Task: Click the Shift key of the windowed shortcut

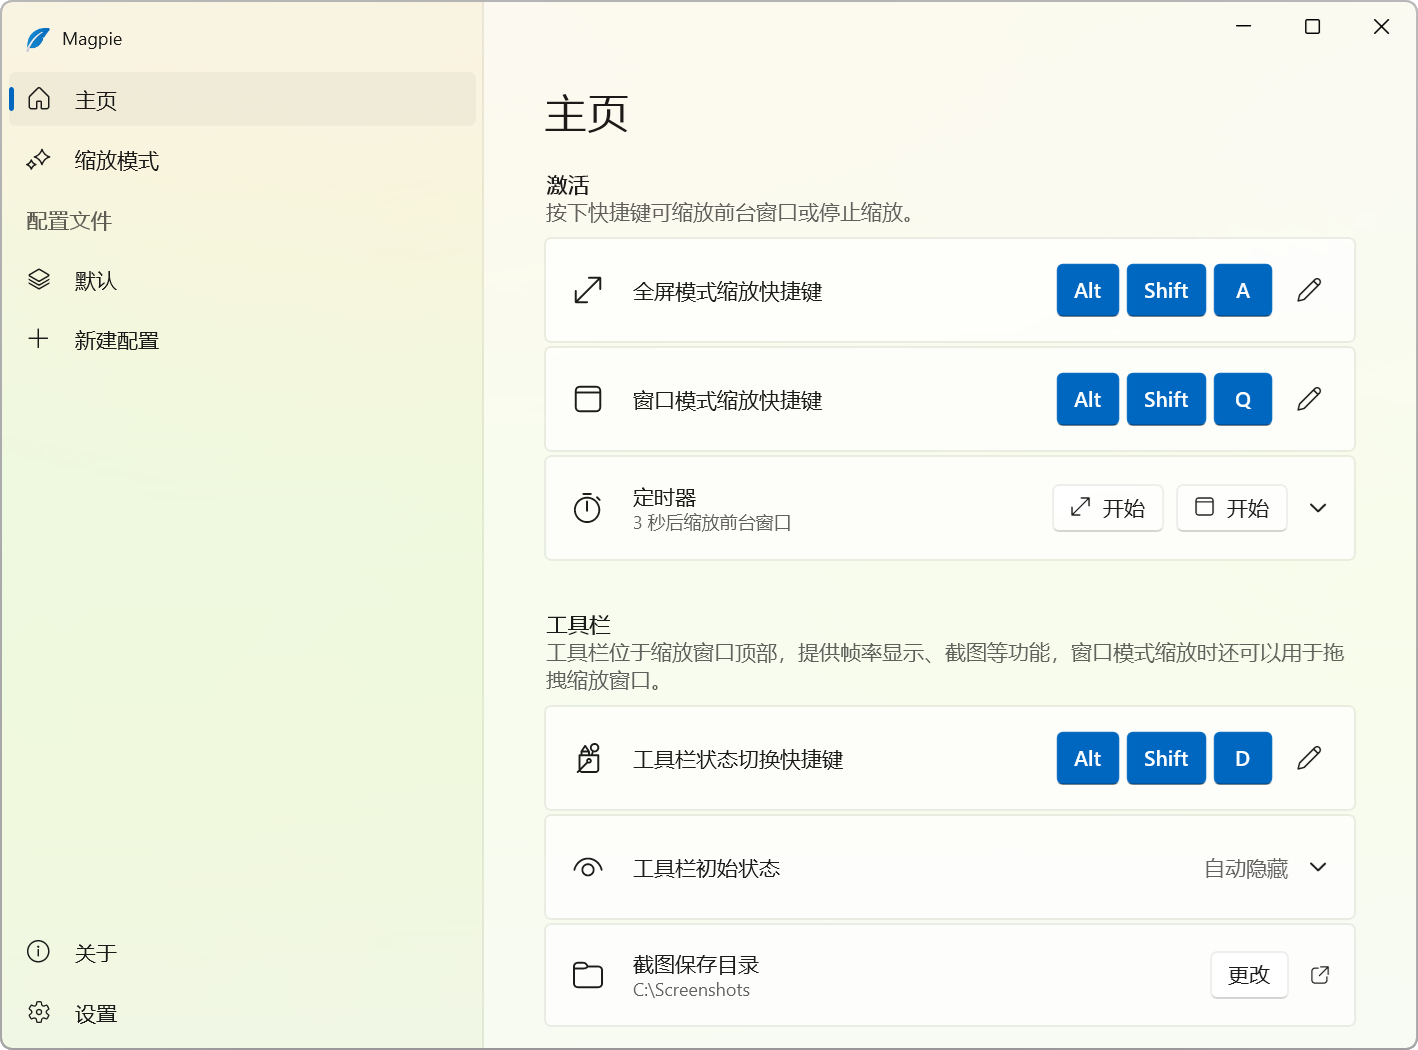Action: click(x=1166, y=399)
